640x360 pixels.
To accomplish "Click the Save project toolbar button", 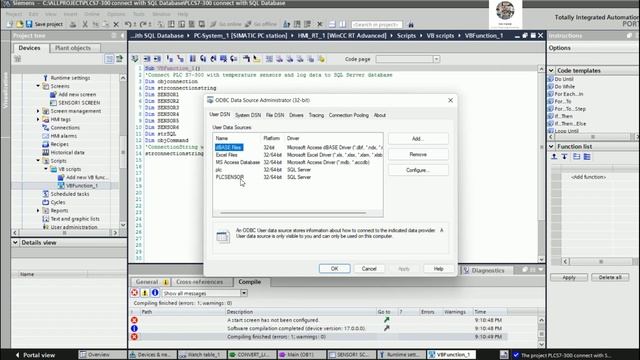I will [x=44, y=24].
